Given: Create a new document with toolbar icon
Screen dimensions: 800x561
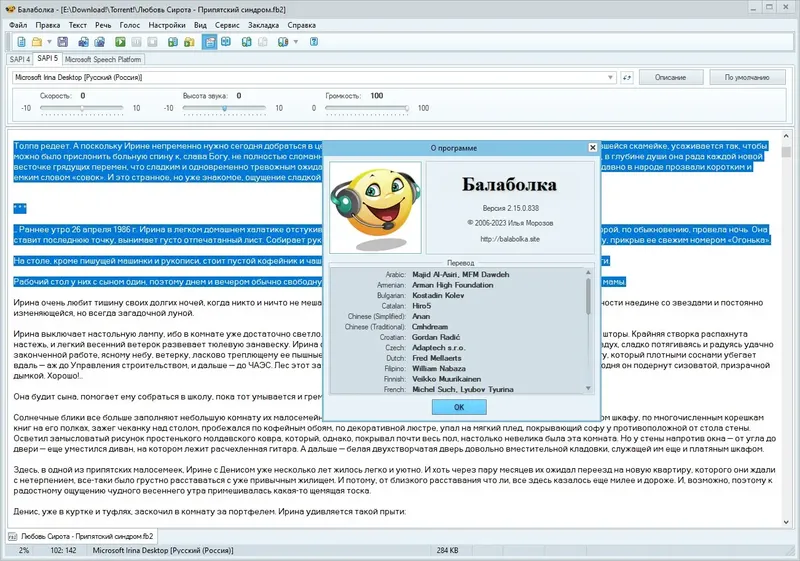Looking at the screenshot, I should point(21,42).
